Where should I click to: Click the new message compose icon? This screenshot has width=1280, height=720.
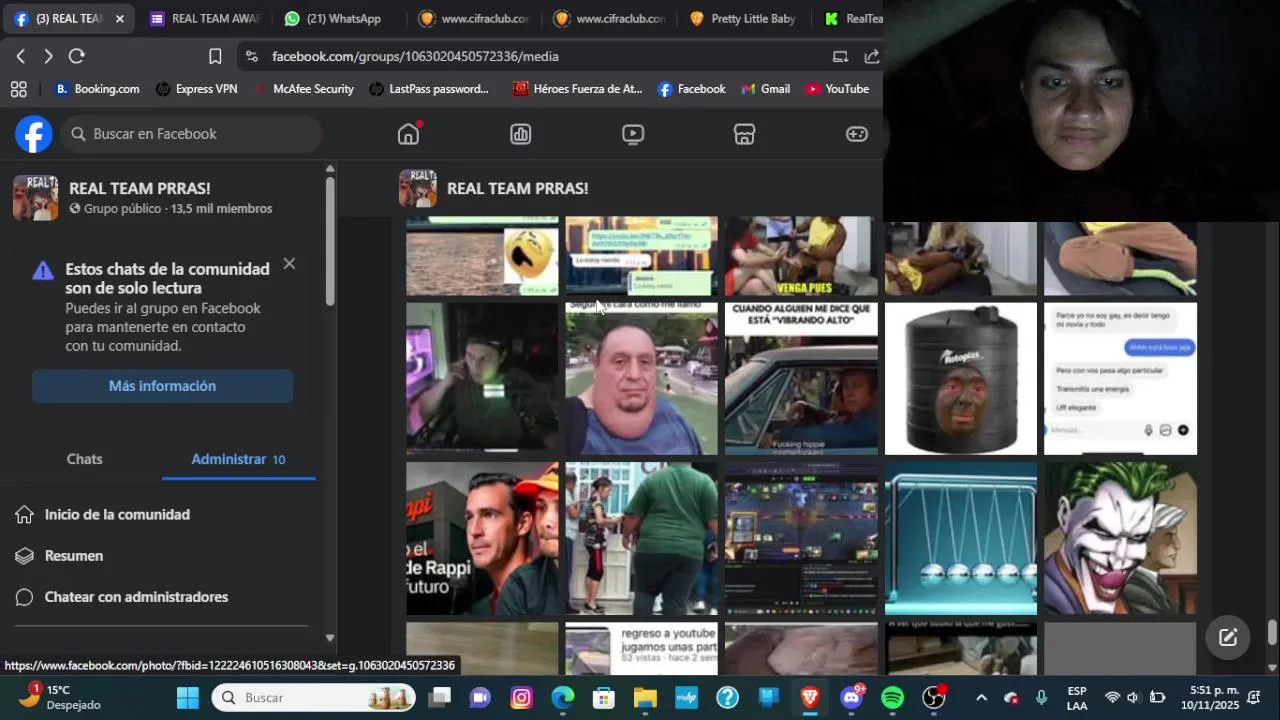pos(1228,637)
